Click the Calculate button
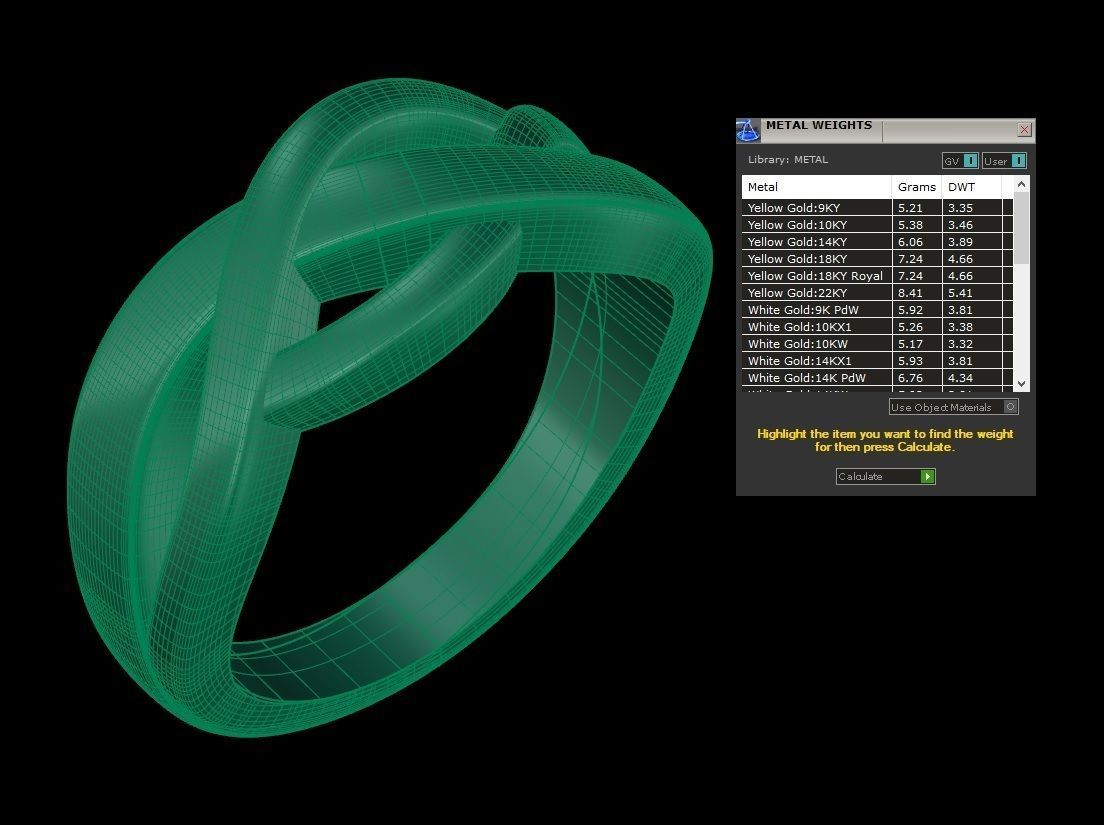1104x825 pixels. tap(886, 477)
